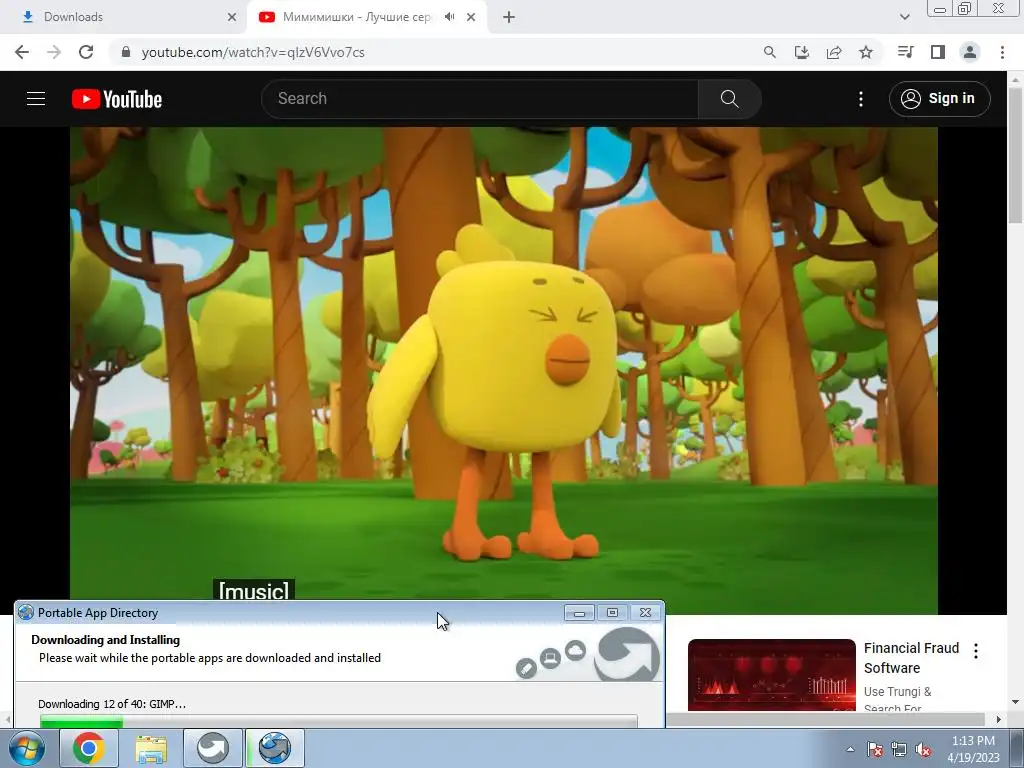Click the page vertical scrollbar thumb
Image resolution: width=1024 pixels, height=768 pixels.
tap(1016, 155)
